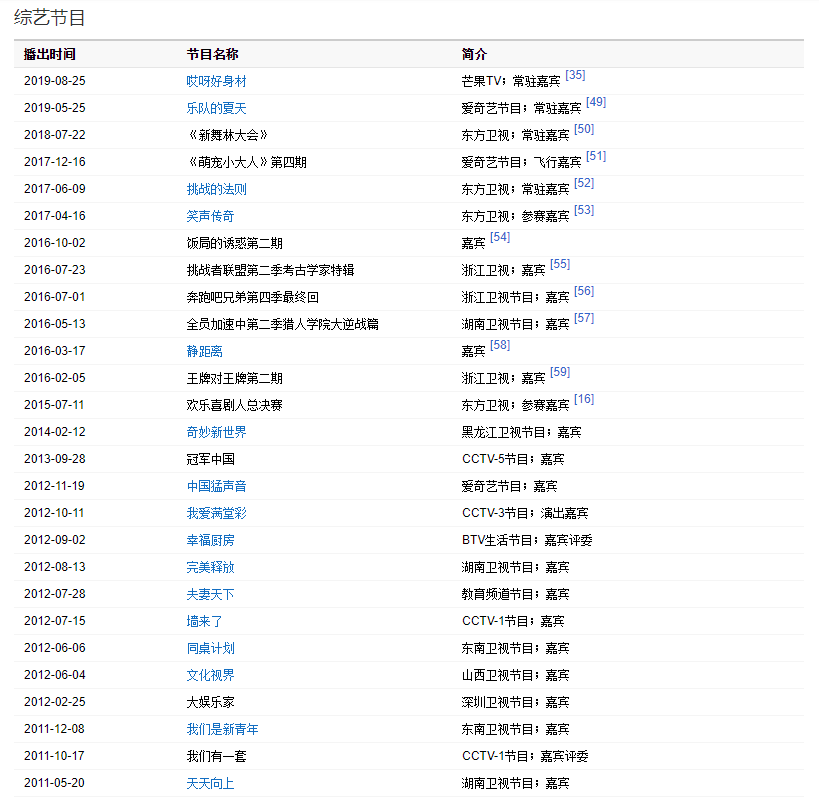Click the 我们是新青年 link
Image resolution: width=819 pixels, height=801 pixels.
pos(222,729)
